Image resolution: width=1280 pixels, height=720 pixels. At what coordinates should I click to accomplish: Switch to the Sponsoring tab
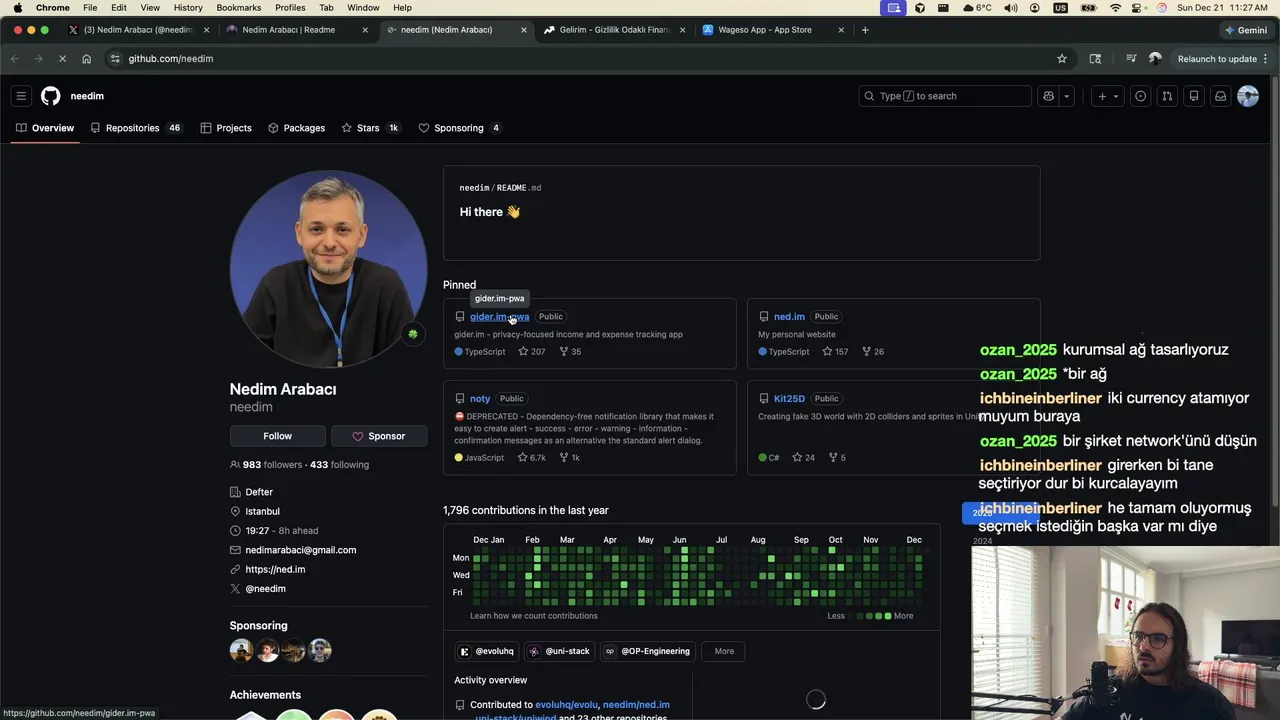pyautogui.click(x=460, y=128)
